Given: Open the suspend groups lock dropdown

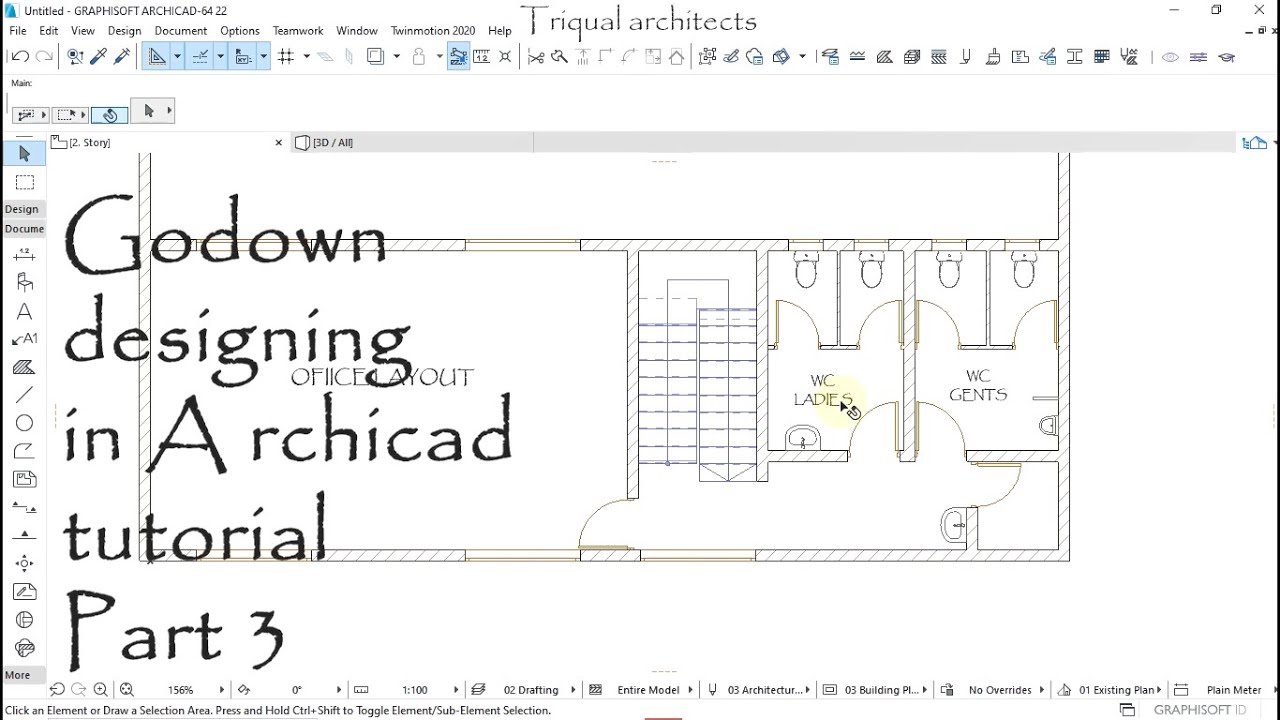Looking at the screenshot, I should coord(439,57).
